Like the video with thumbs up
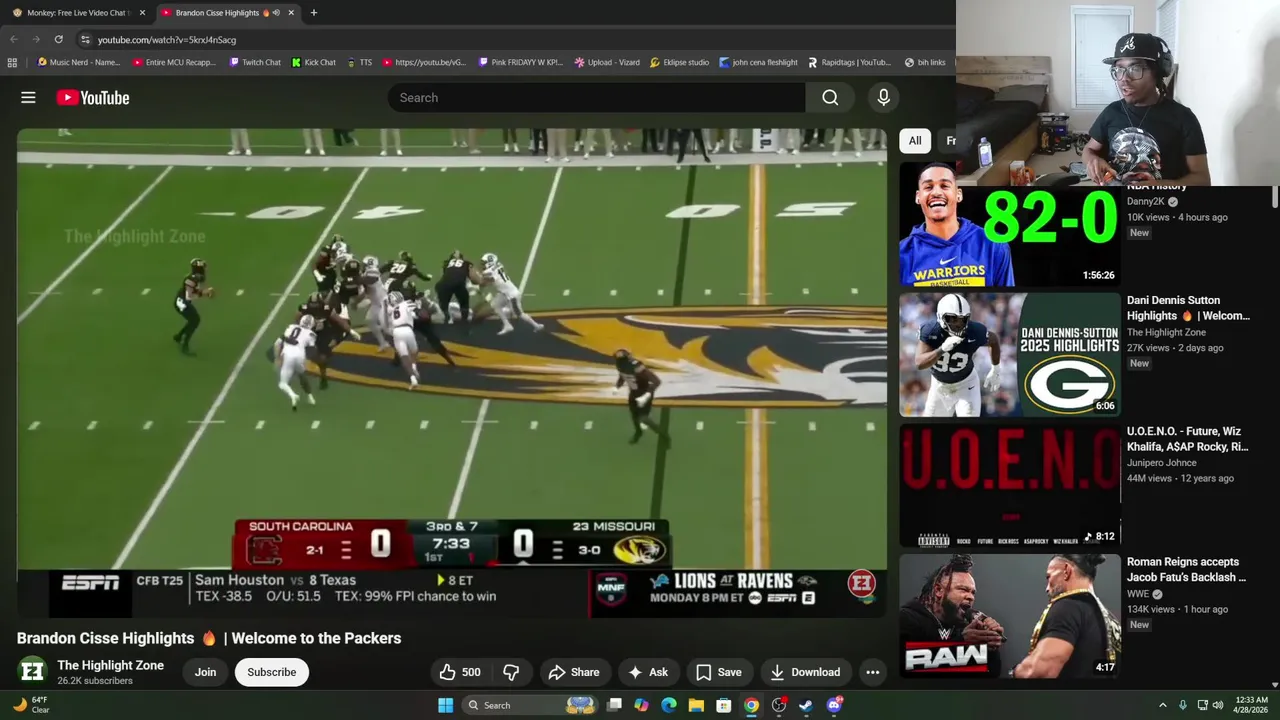This screenshot has height=720, width=1280. (460, 672)
